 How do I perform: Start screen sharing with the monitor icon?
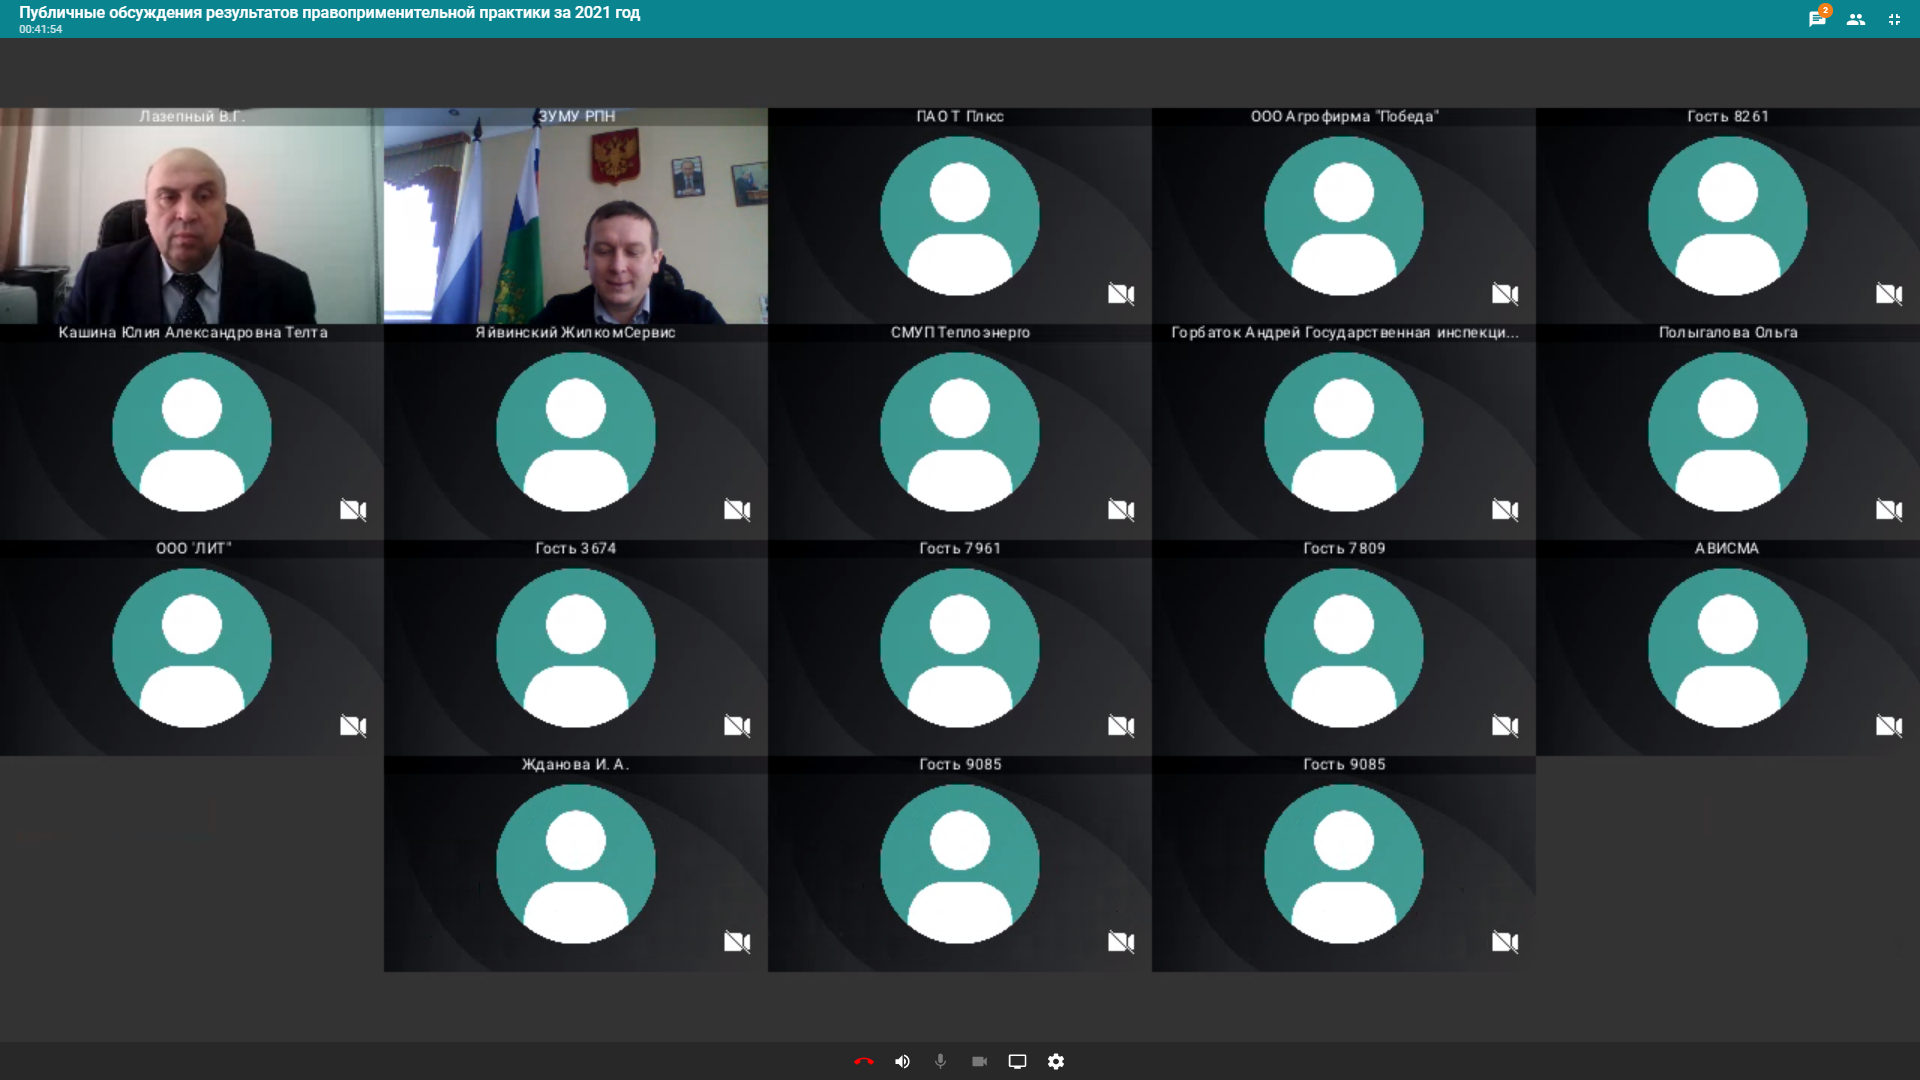(x=1017, y=1061)
